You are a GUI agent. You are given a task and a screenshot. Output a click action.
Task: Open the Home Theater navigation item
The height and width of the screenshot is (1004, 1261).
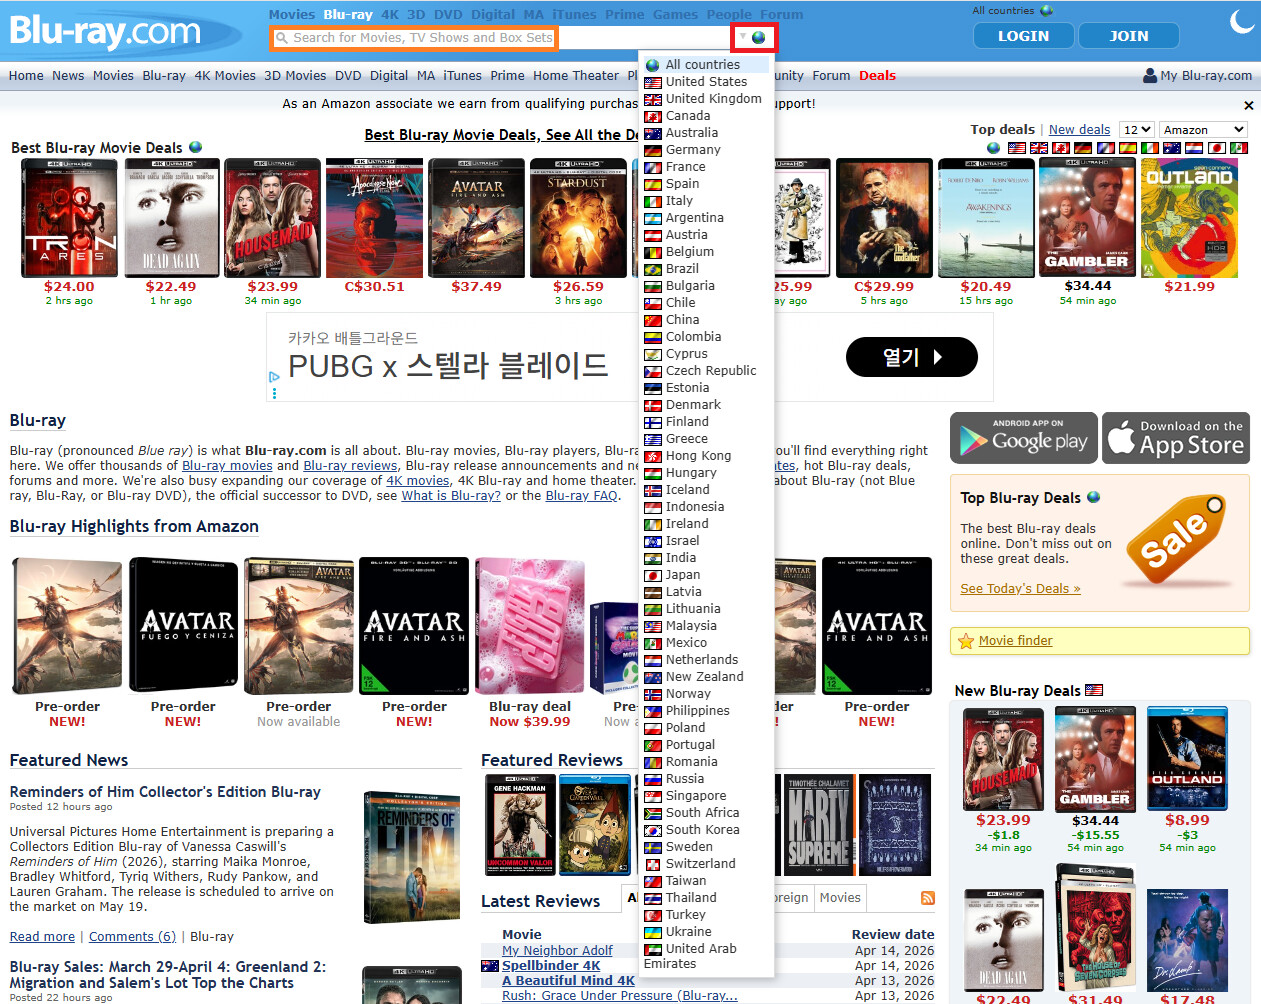pos(576,75)
